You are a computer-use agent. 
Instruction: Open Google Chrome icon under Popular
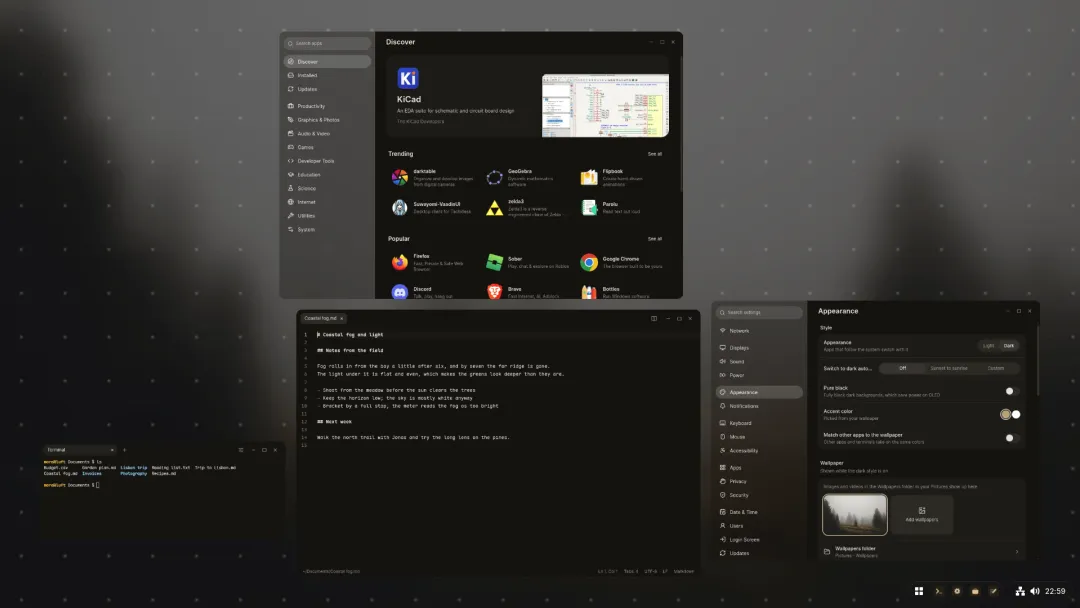pos(589,262)
